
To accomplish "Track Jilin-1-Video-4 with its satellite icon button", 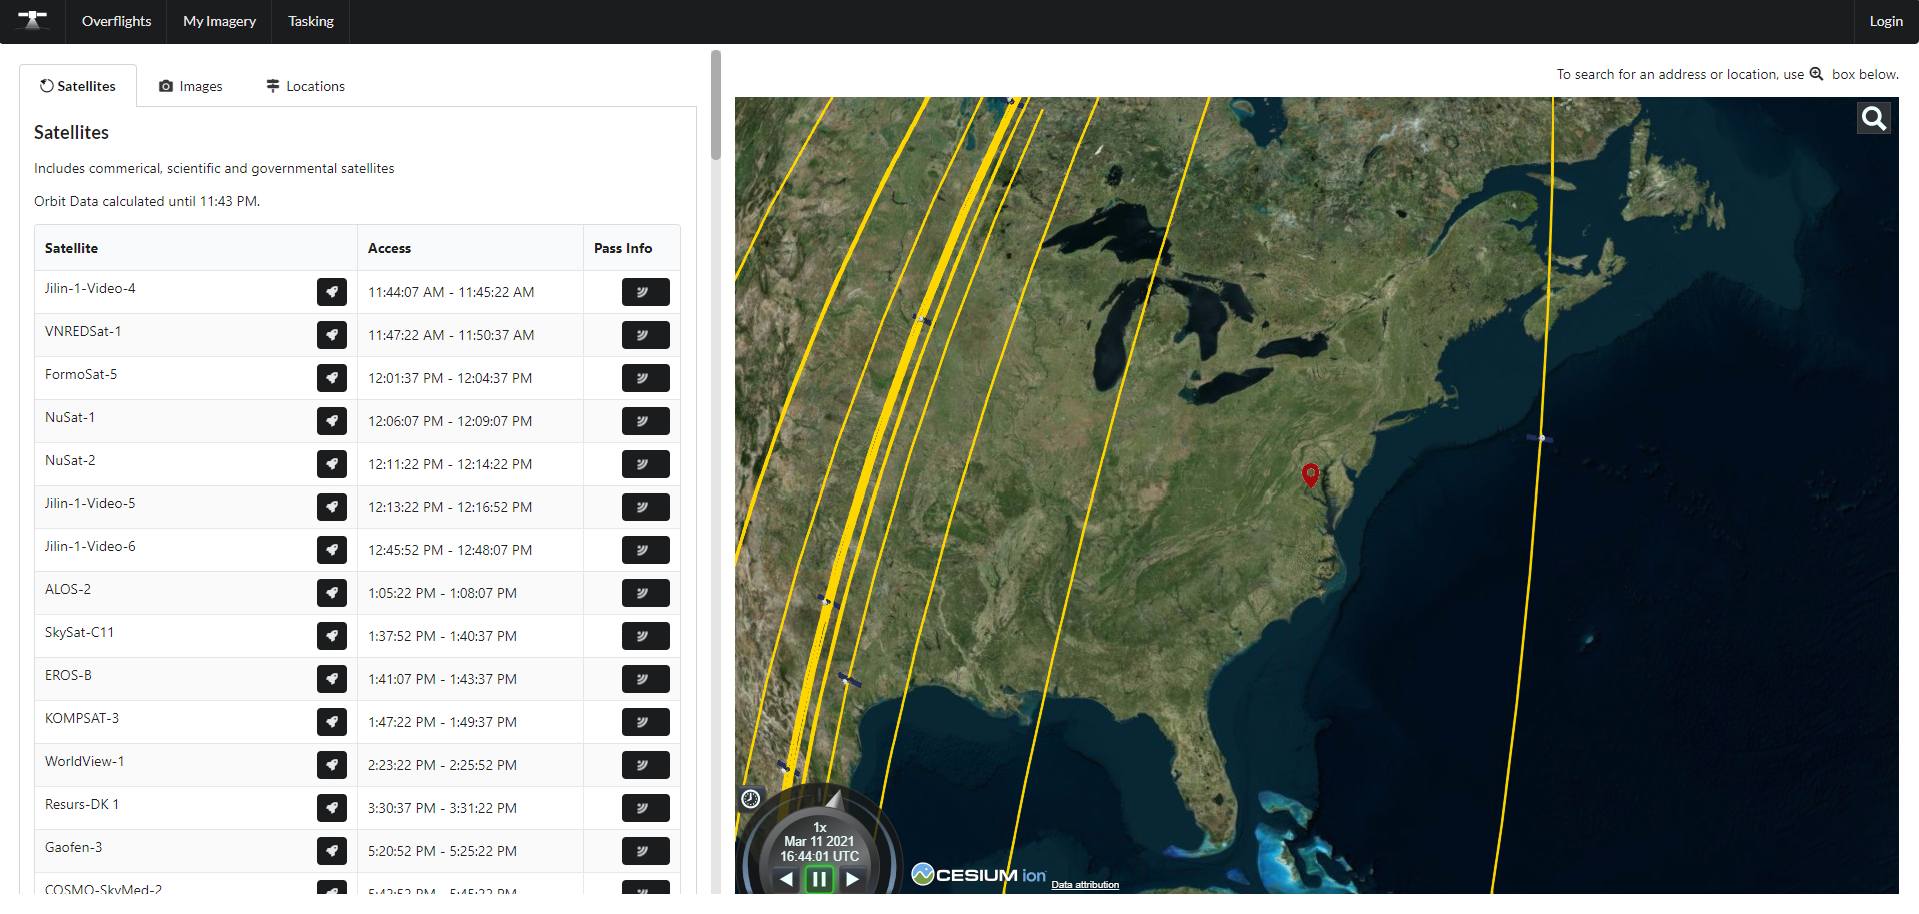I will point(332,292).
